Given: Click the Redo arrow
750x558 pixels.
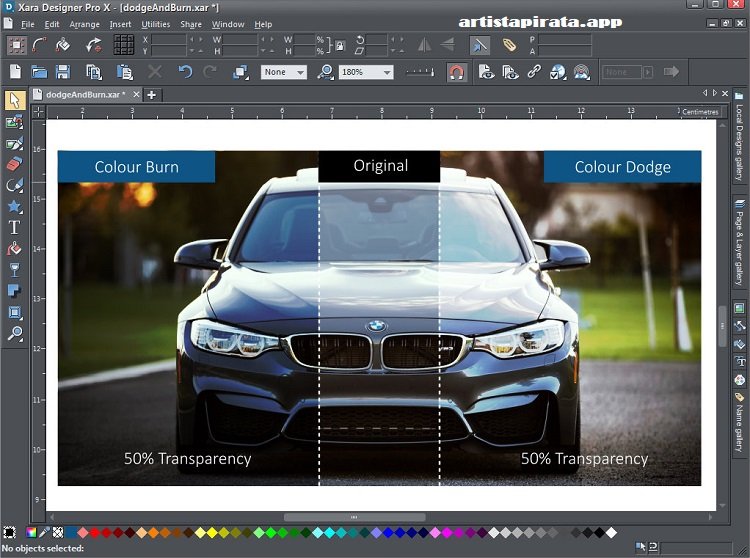Looking at the screenshot, I should click(210, 72).
